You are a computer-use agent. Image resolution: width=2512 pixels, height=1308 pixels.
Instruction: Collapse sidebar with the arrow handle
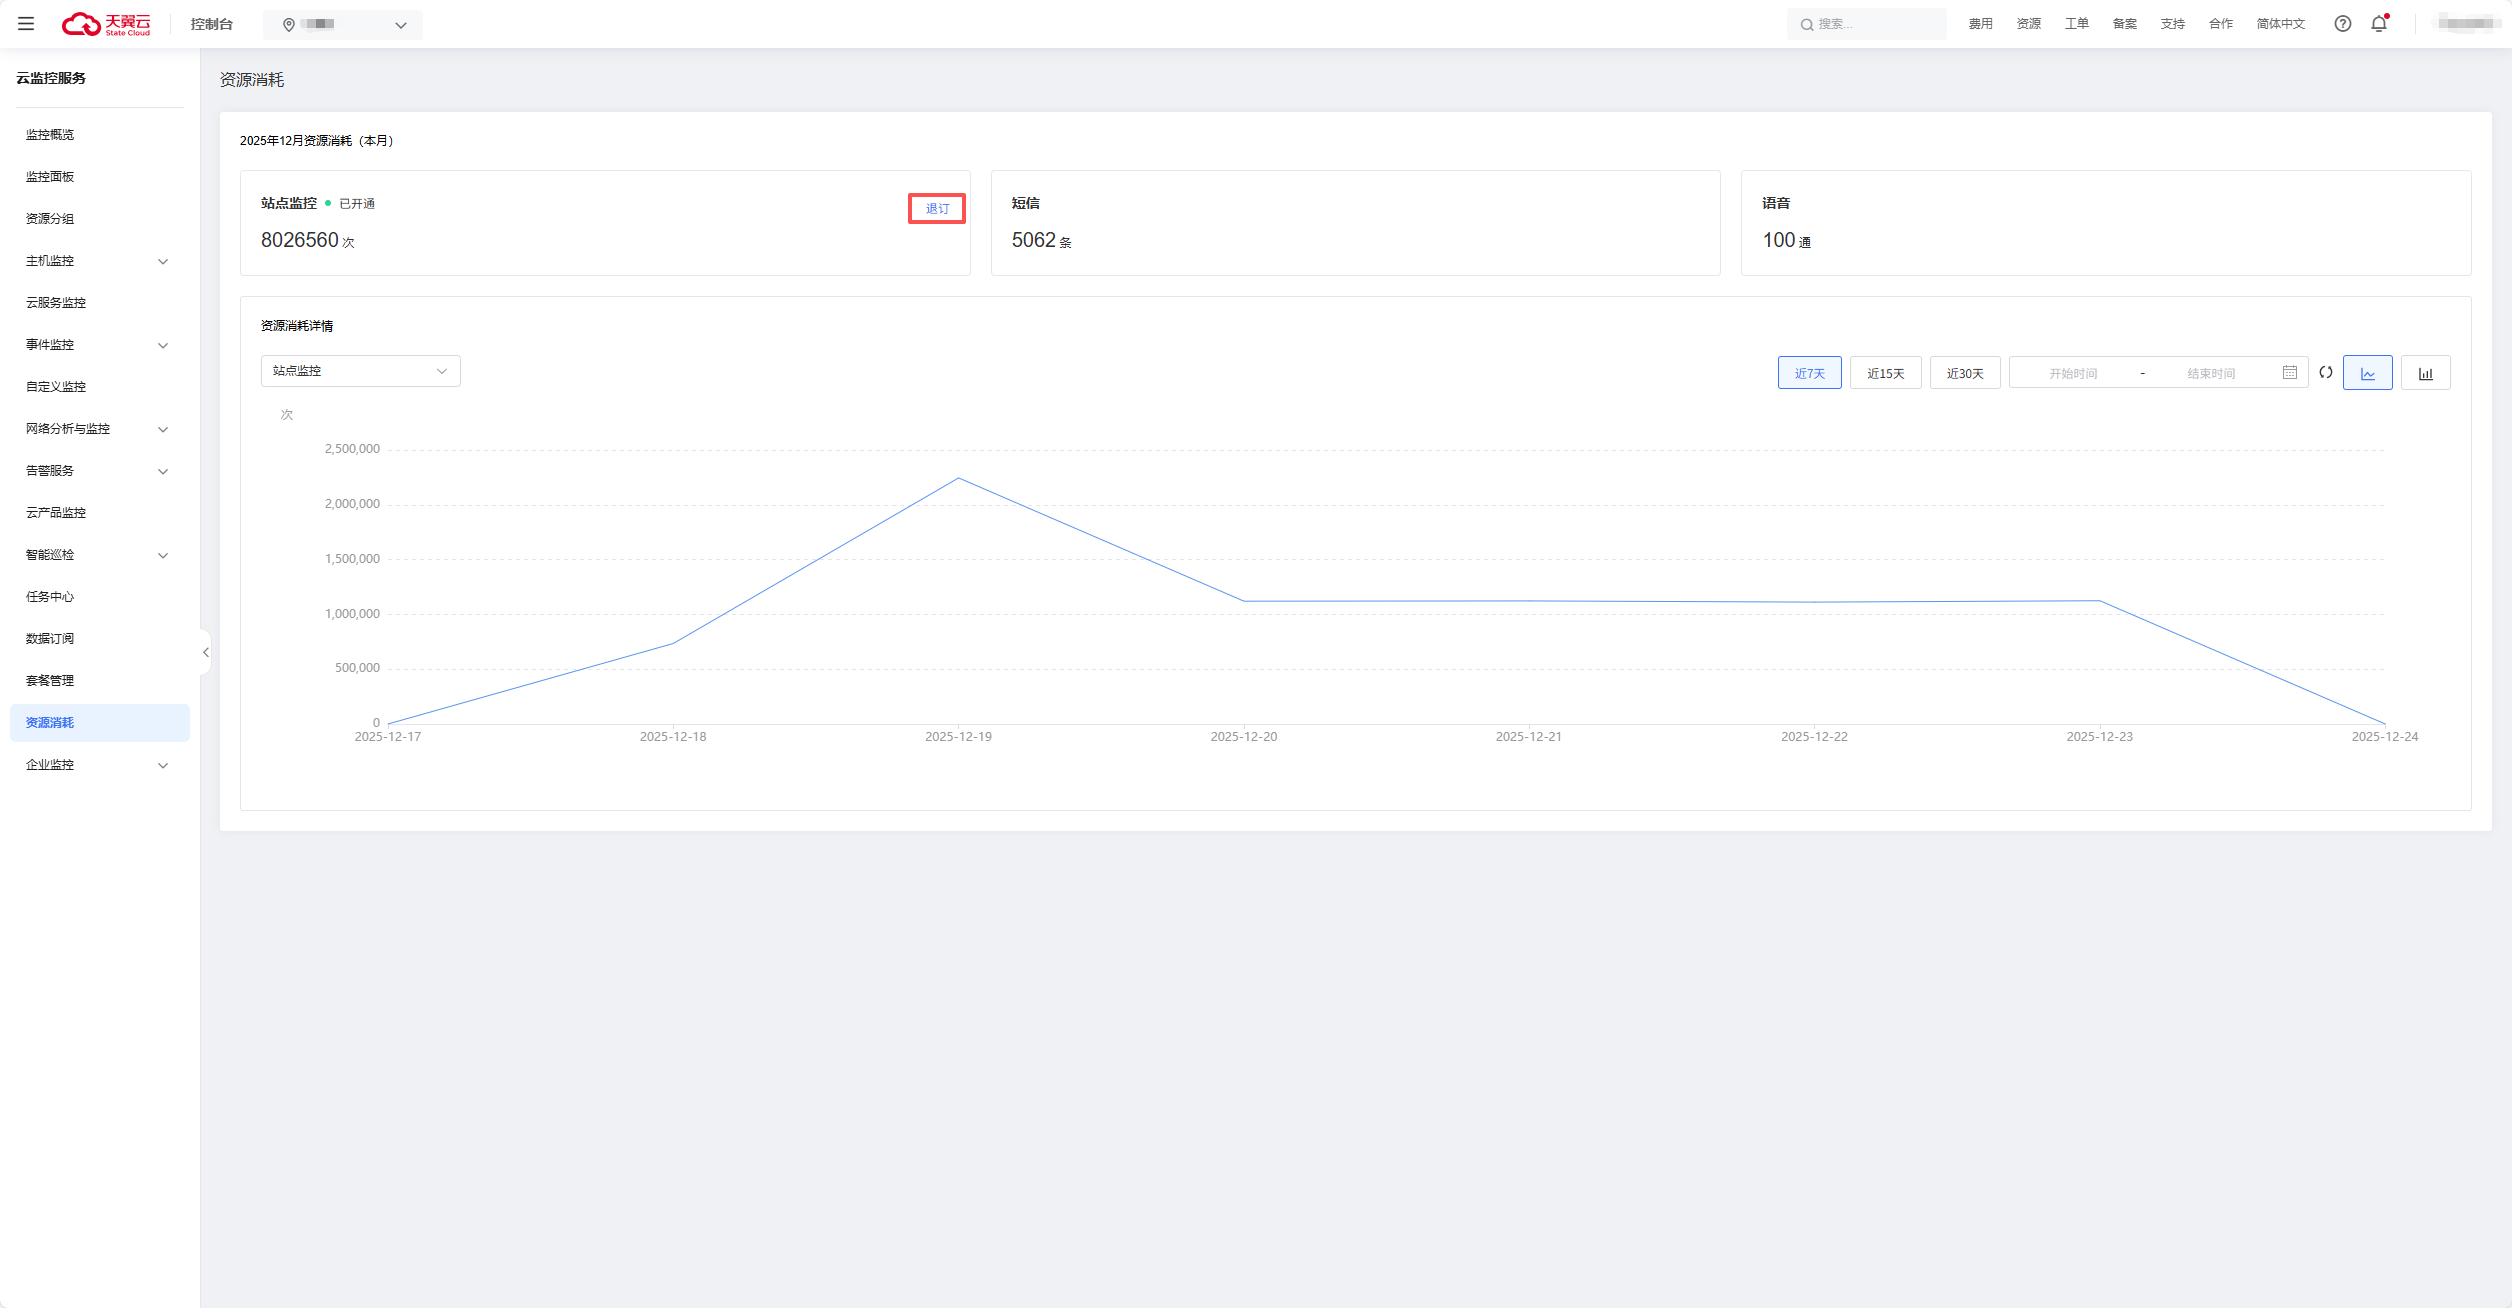coord(206,652)
